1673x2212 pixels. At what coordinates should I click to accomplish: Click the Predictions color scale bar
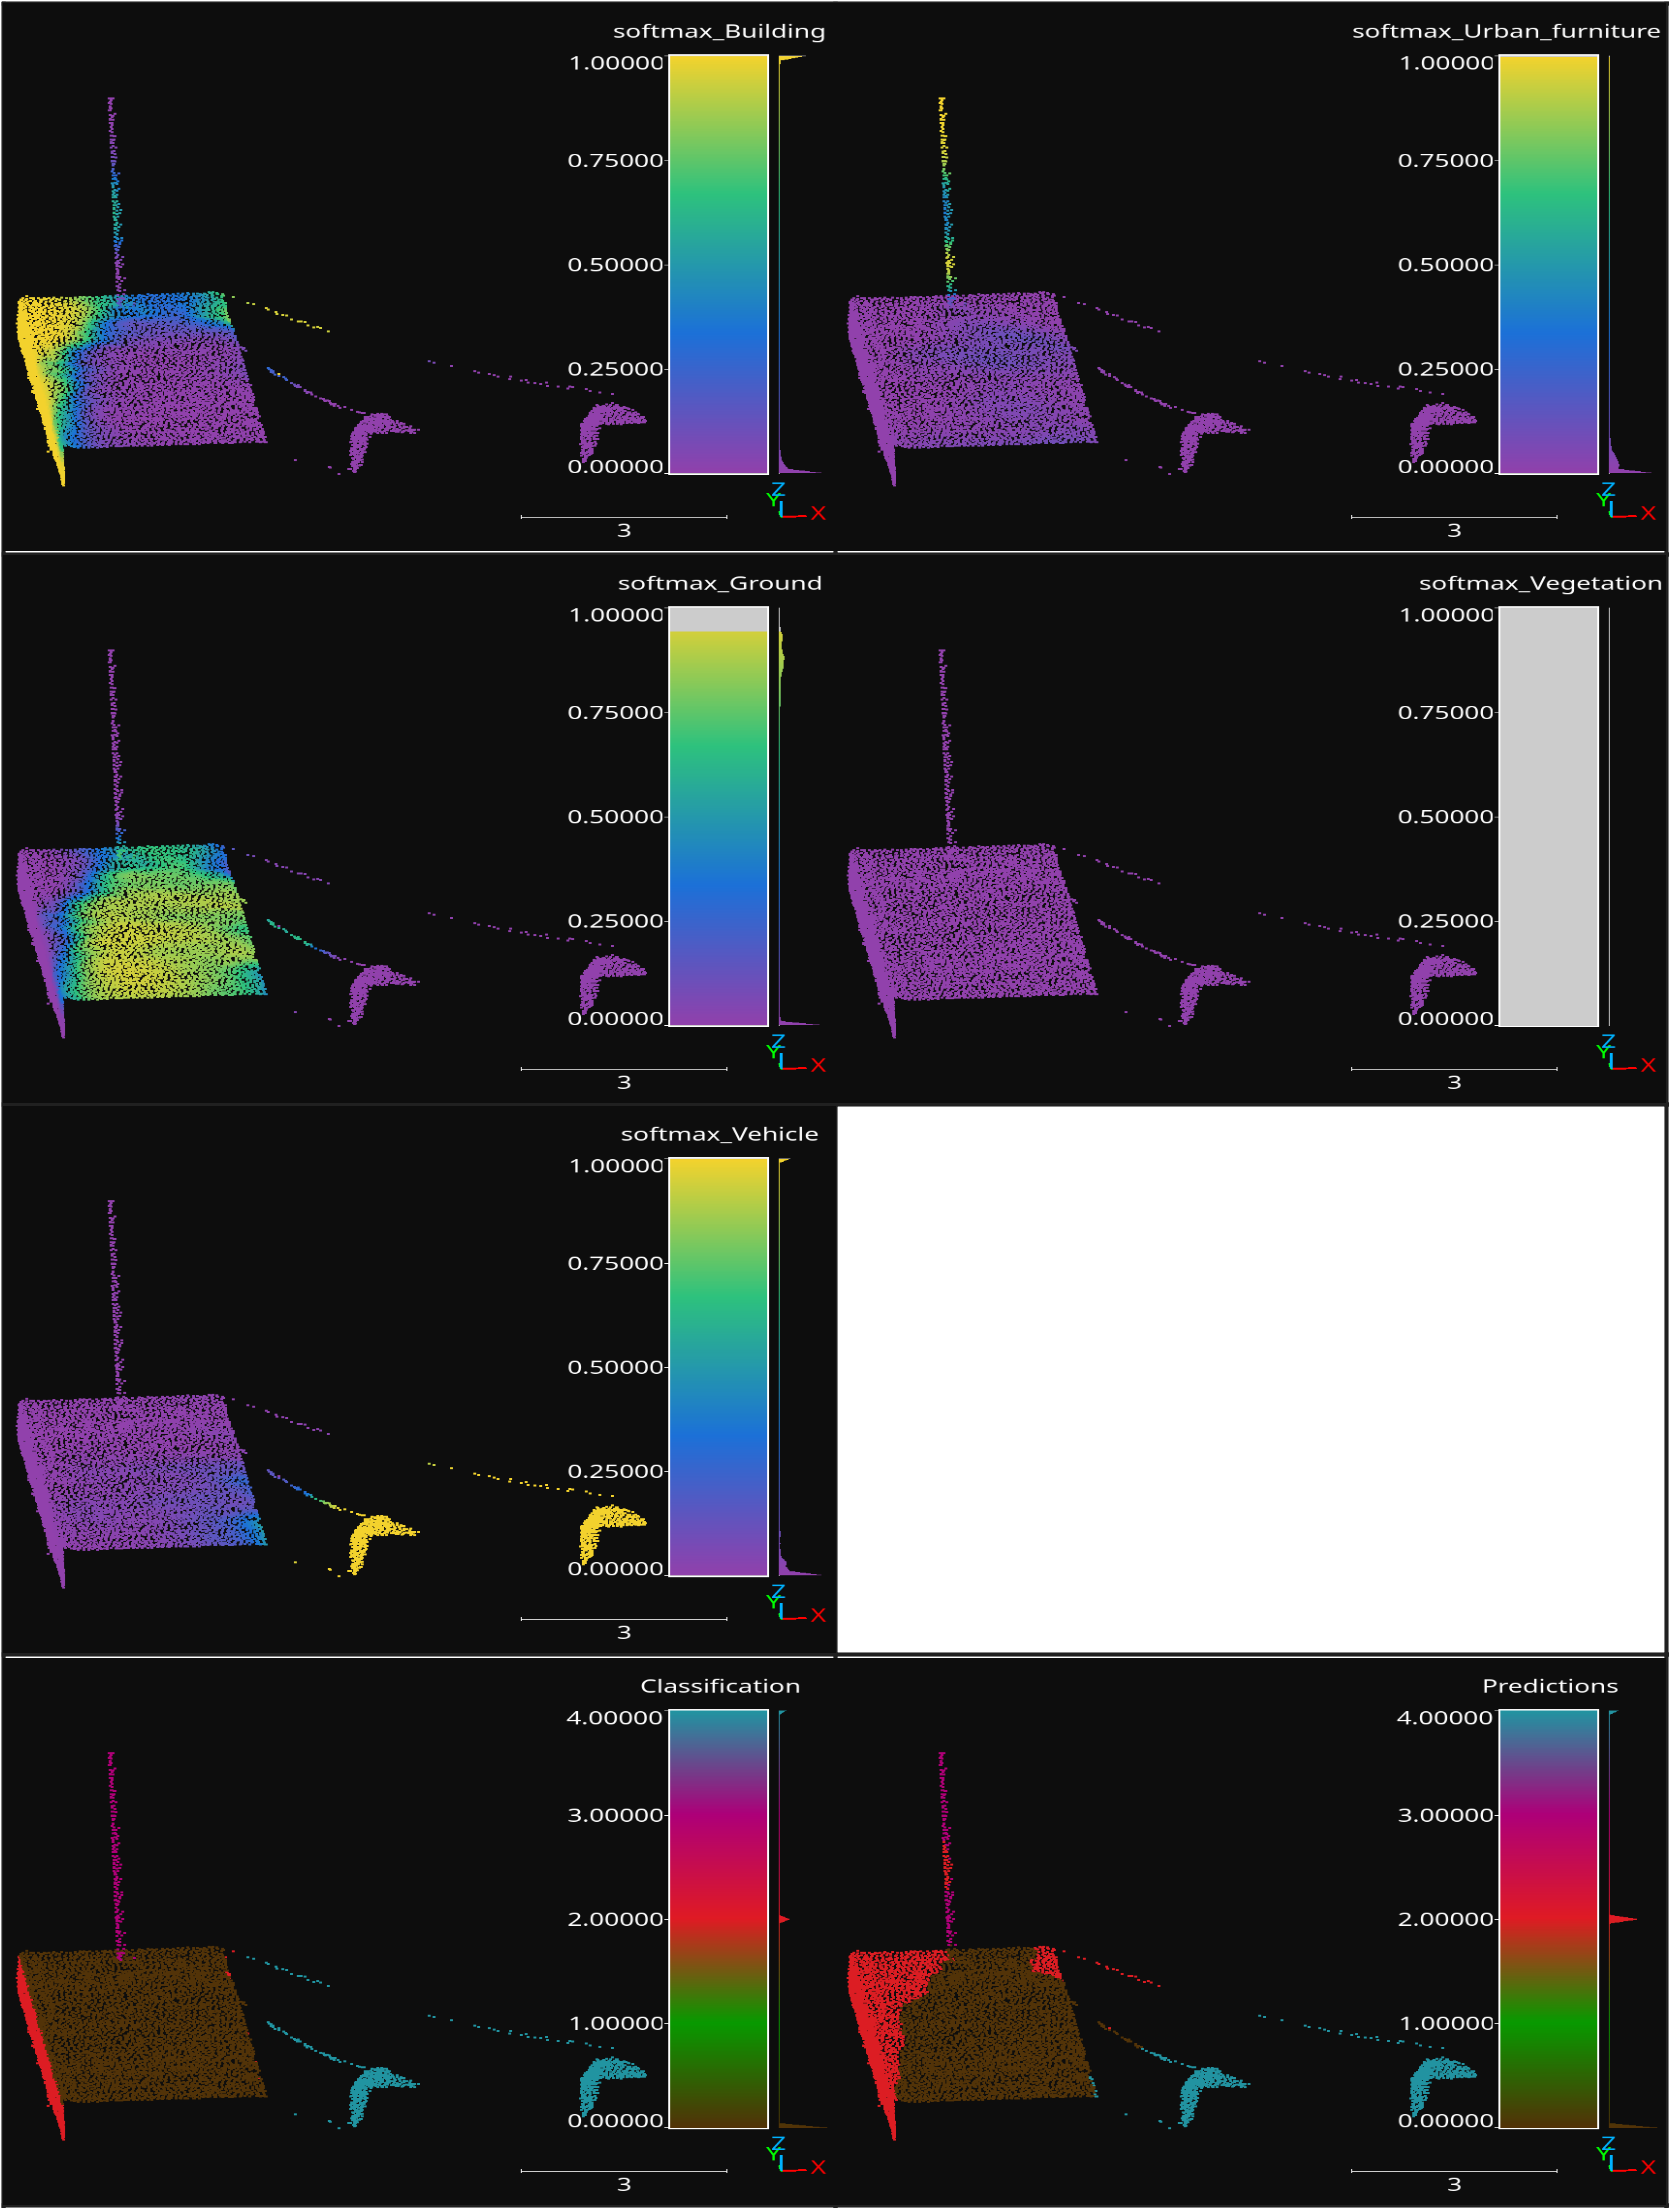(1548, 1918)
